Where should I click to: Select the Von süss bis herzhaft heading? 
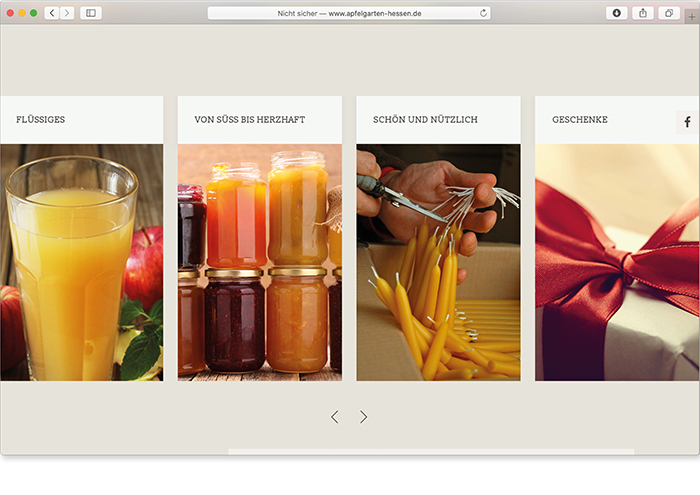[x=250, y=120]
